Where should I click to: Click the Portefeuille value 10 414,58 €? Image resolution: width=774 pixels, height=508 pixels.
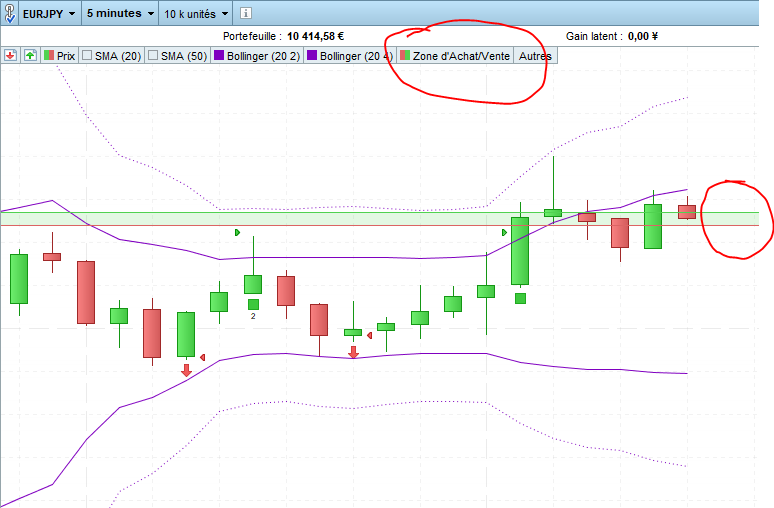315,37
